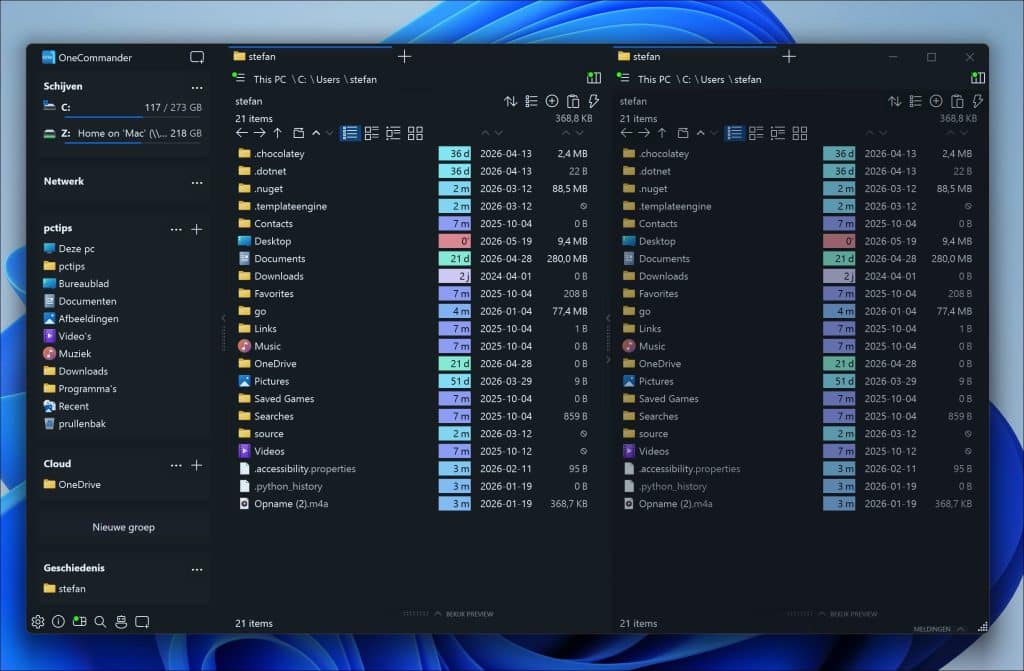Click footer note icon next to robot
The image size is (1024, 671).
(x=142, y=621)
